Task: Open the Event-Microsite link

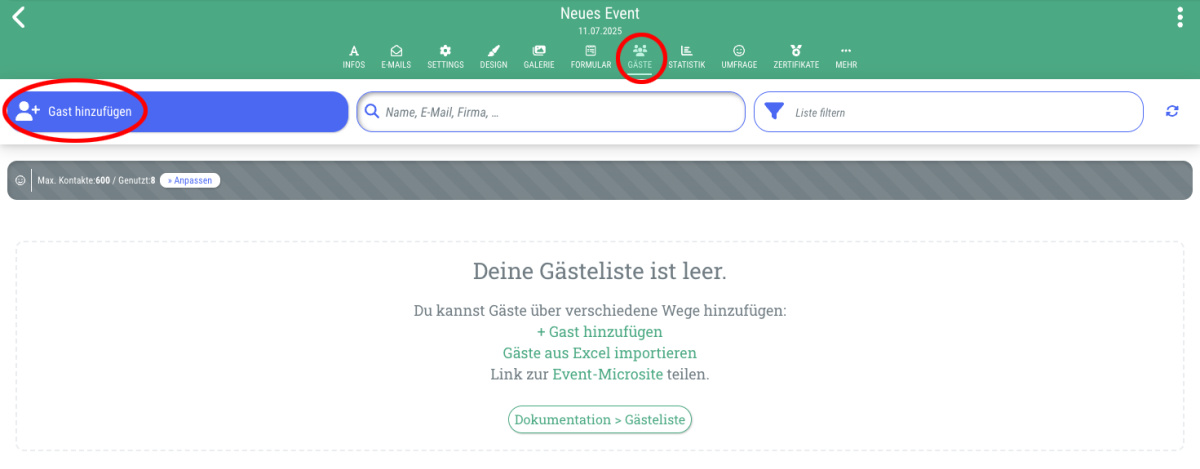Action: click(x=608, y=374)
